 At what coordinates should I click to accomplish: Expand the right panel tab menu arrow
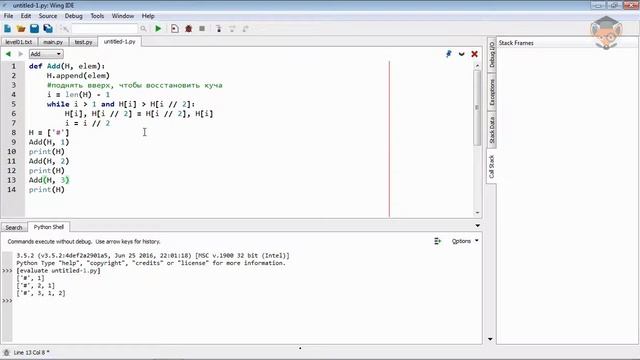click(x=490, y=339)
